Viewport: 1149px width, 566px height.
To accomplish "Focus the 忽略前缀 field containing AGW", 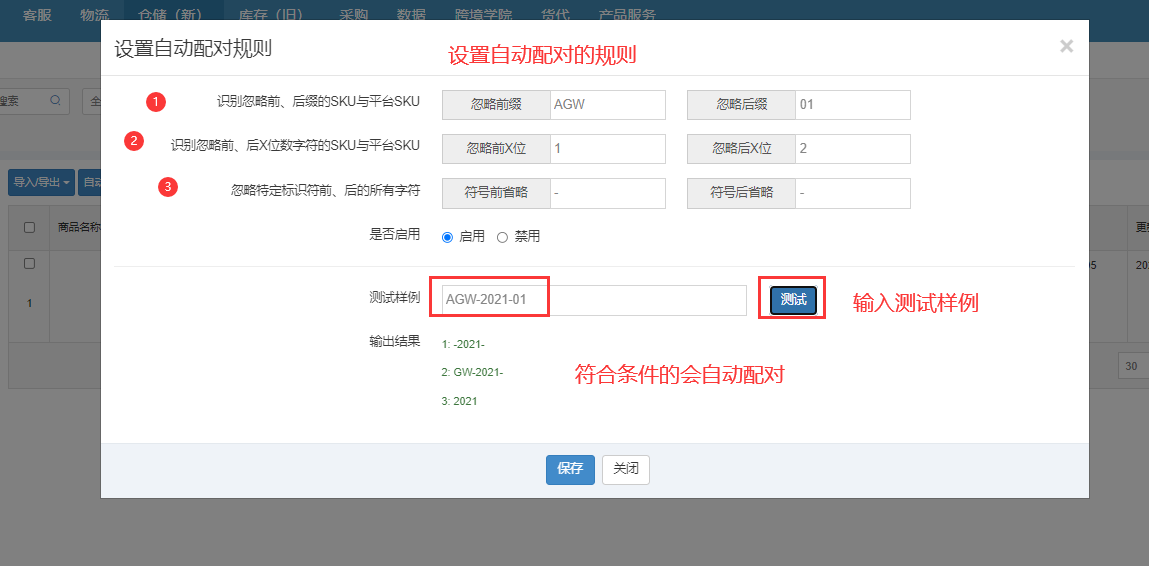I will 607,105.
